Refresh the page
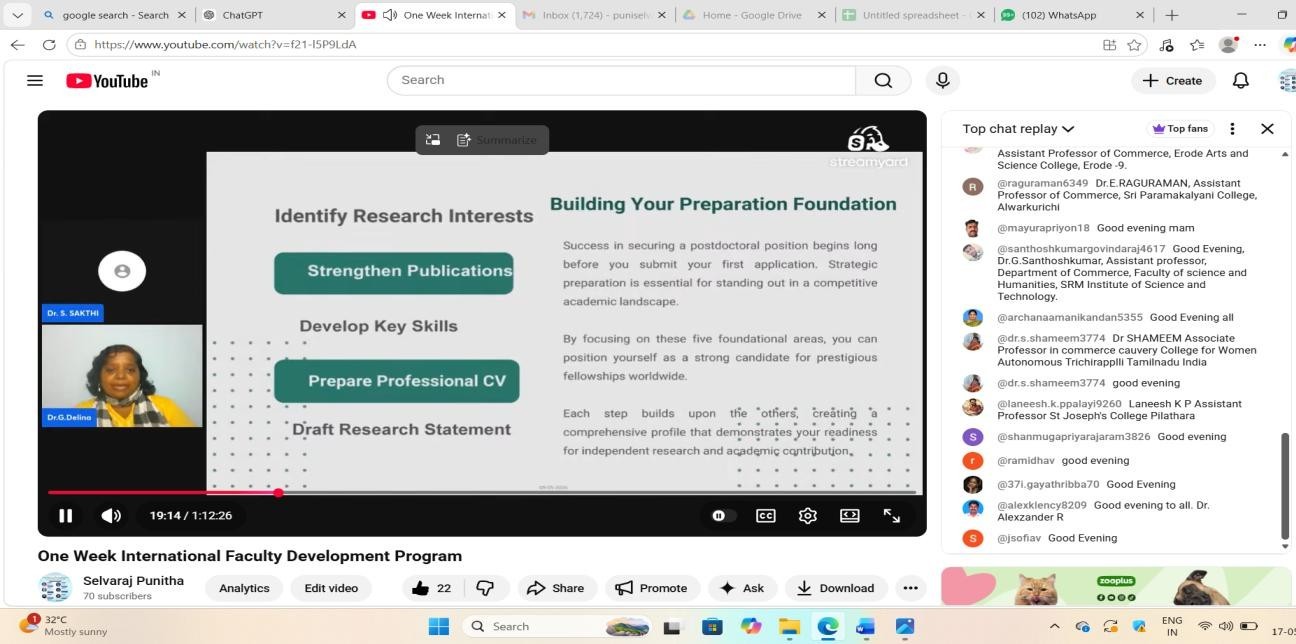The width and height of the screenshot is (1296, 644). tap(49, 45)
